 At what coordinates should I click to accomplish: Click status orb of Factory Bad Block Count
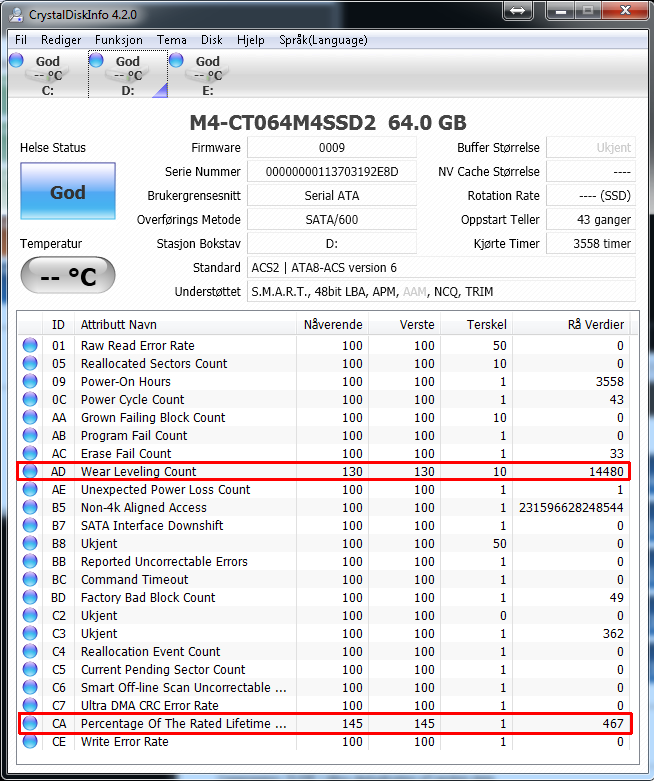pos(30,597)
